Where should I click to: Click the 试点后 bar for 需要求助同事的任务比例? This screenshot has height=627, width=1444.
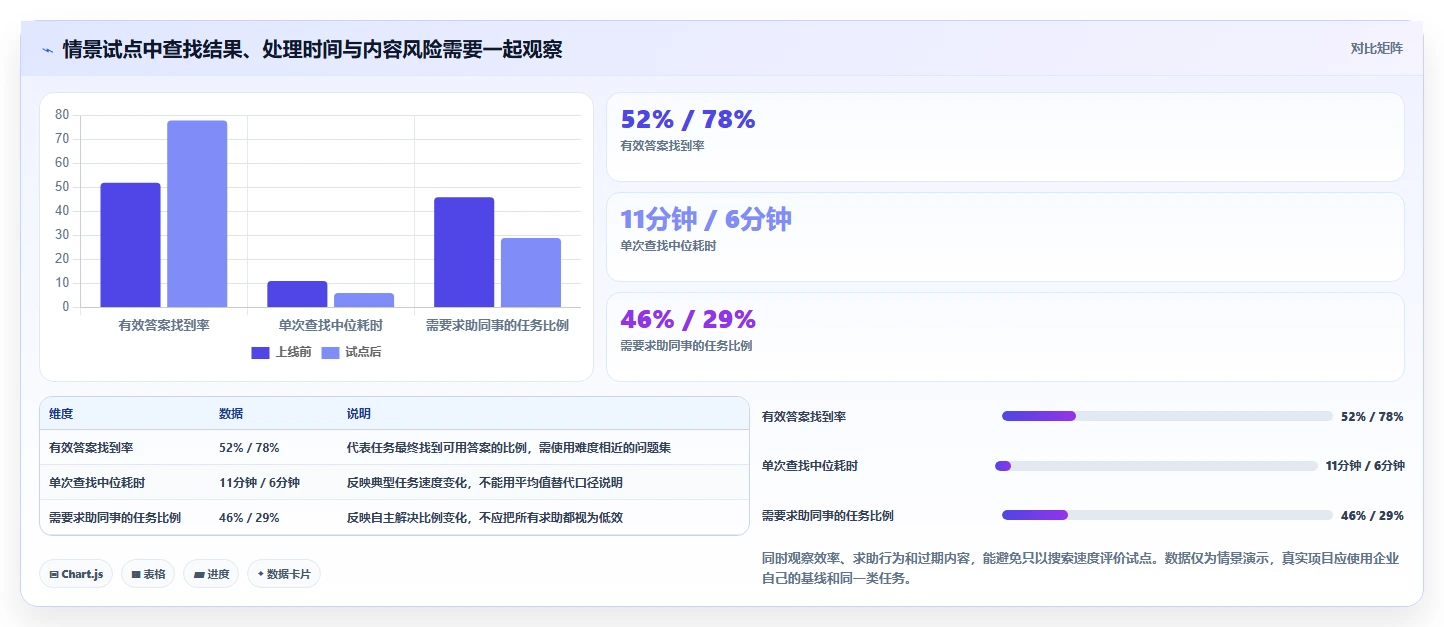click(531, 272)
